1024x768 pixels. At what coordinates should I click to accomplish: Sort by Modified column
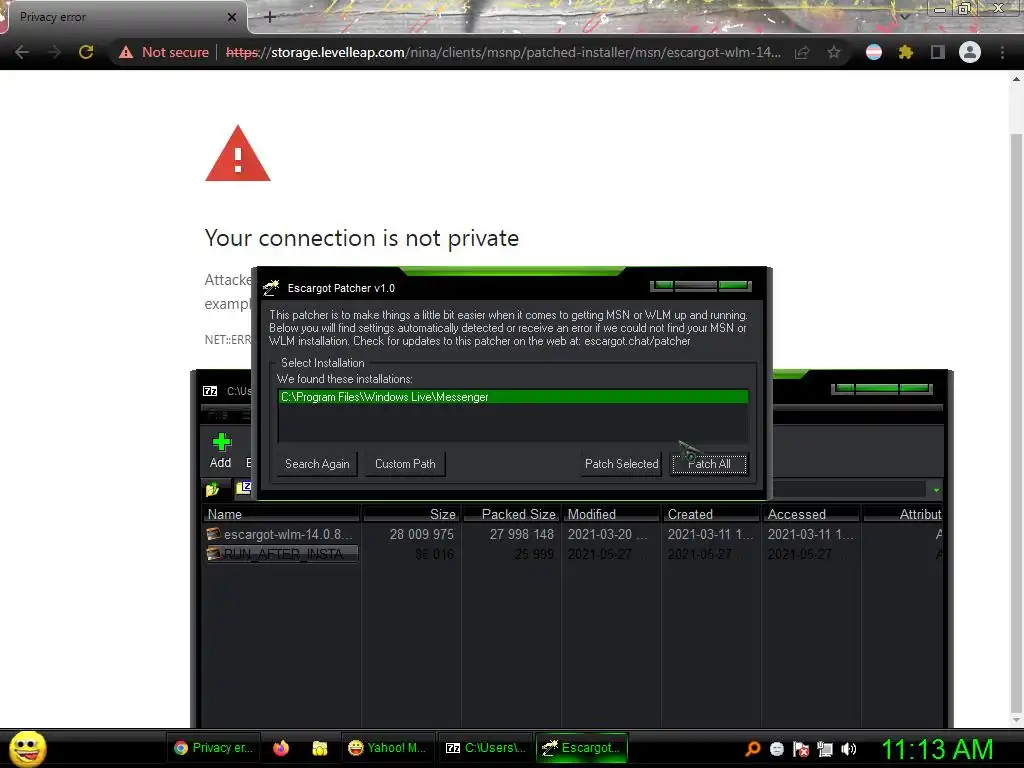(612, 514)
